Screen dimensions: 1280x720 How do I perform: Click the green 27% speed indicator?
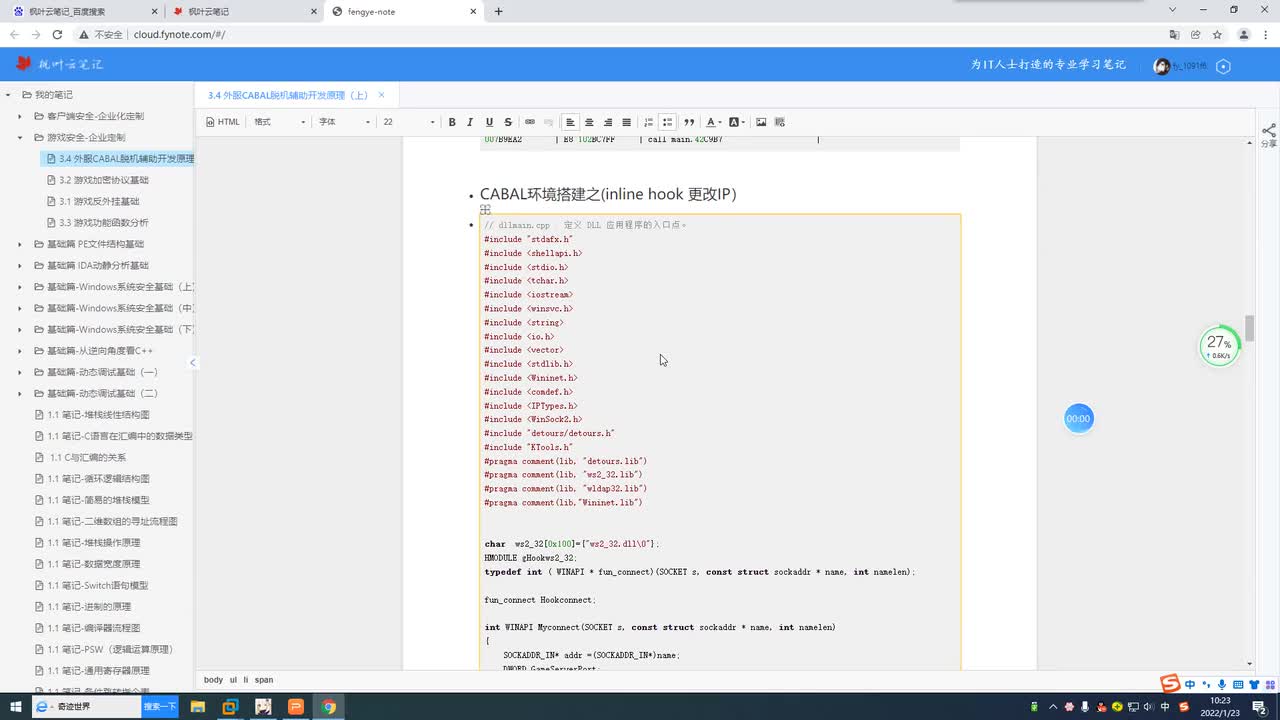[1219, 346]
